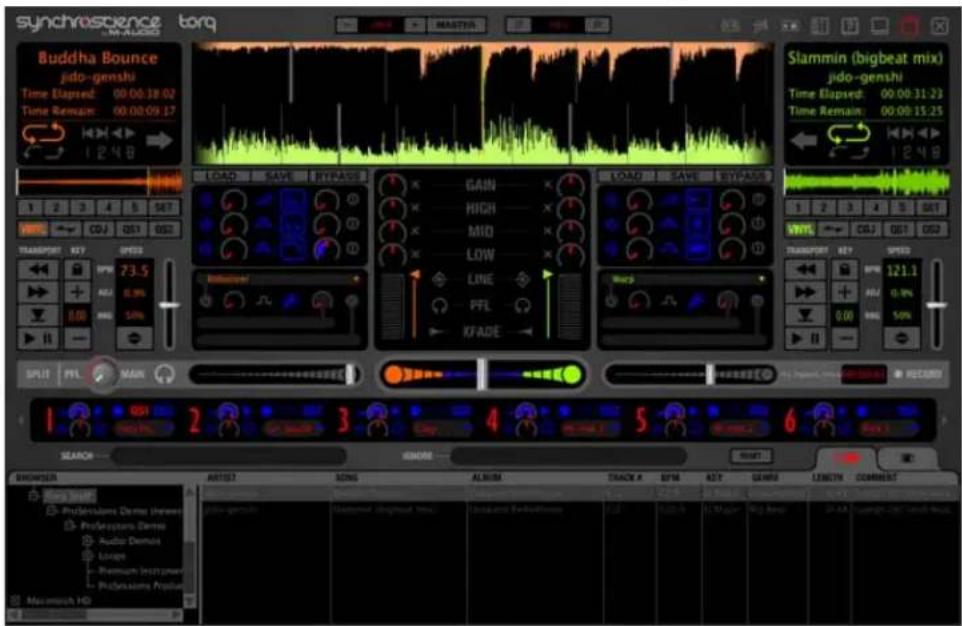The width and height of the screenshot is (962, 626).
Task: Lower key with right deck minus button
Action: click(x=845, y=338)
